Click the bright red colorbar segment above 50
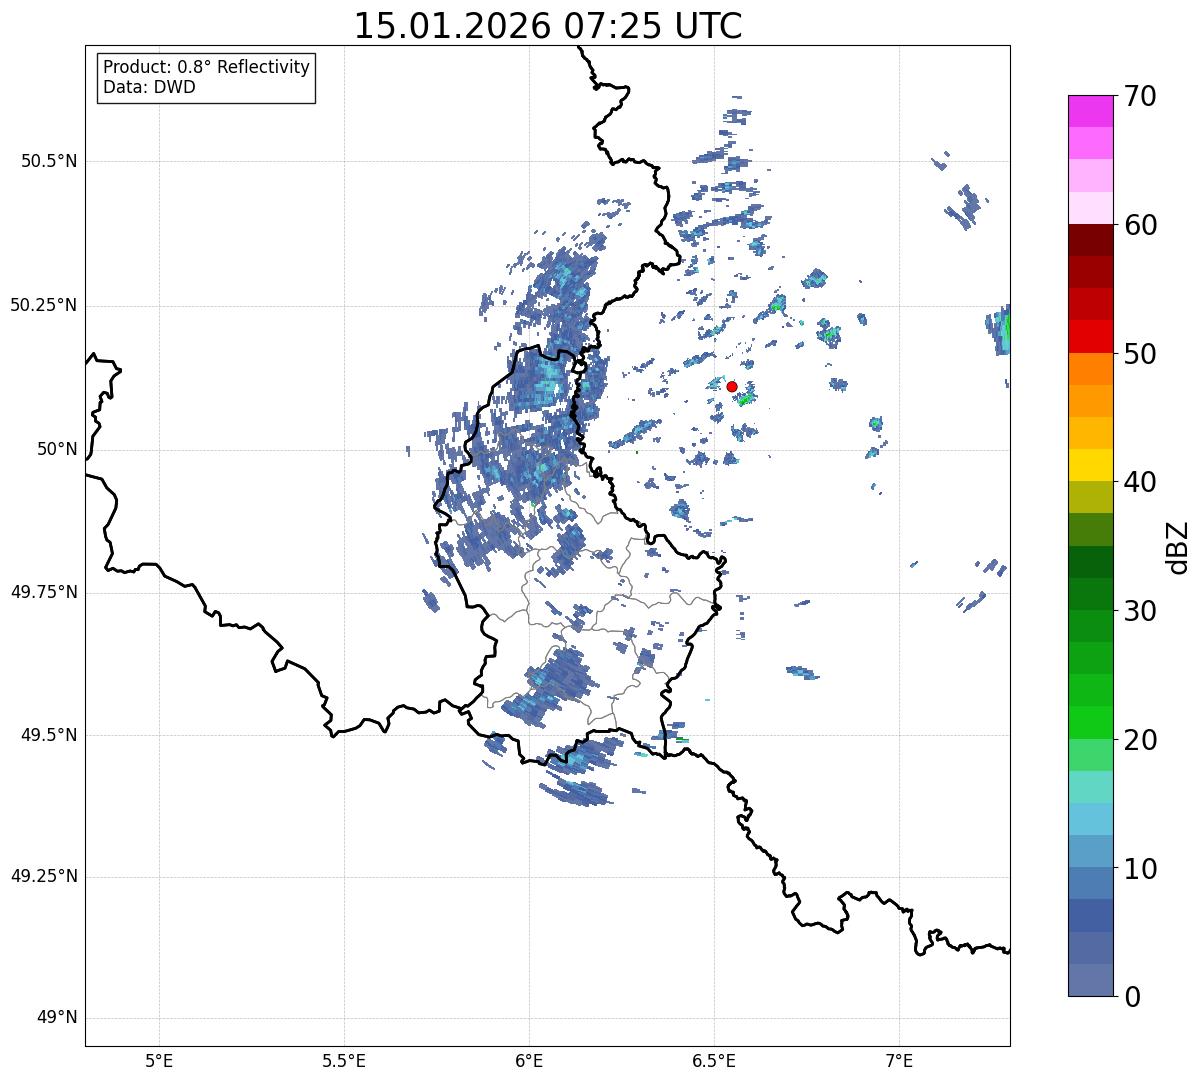This screenshot has width=1202, height=1081. (1090, 337)
